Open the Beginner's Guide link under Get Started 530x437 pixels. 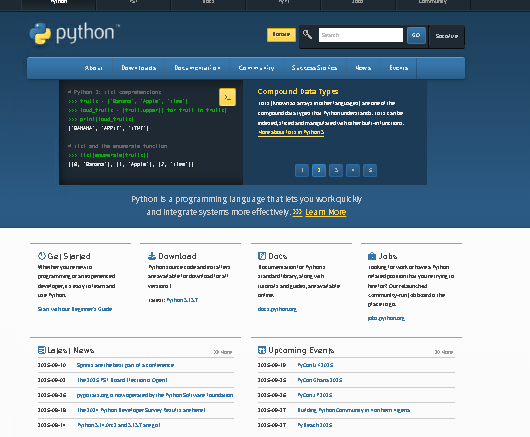tap(75, 309)
